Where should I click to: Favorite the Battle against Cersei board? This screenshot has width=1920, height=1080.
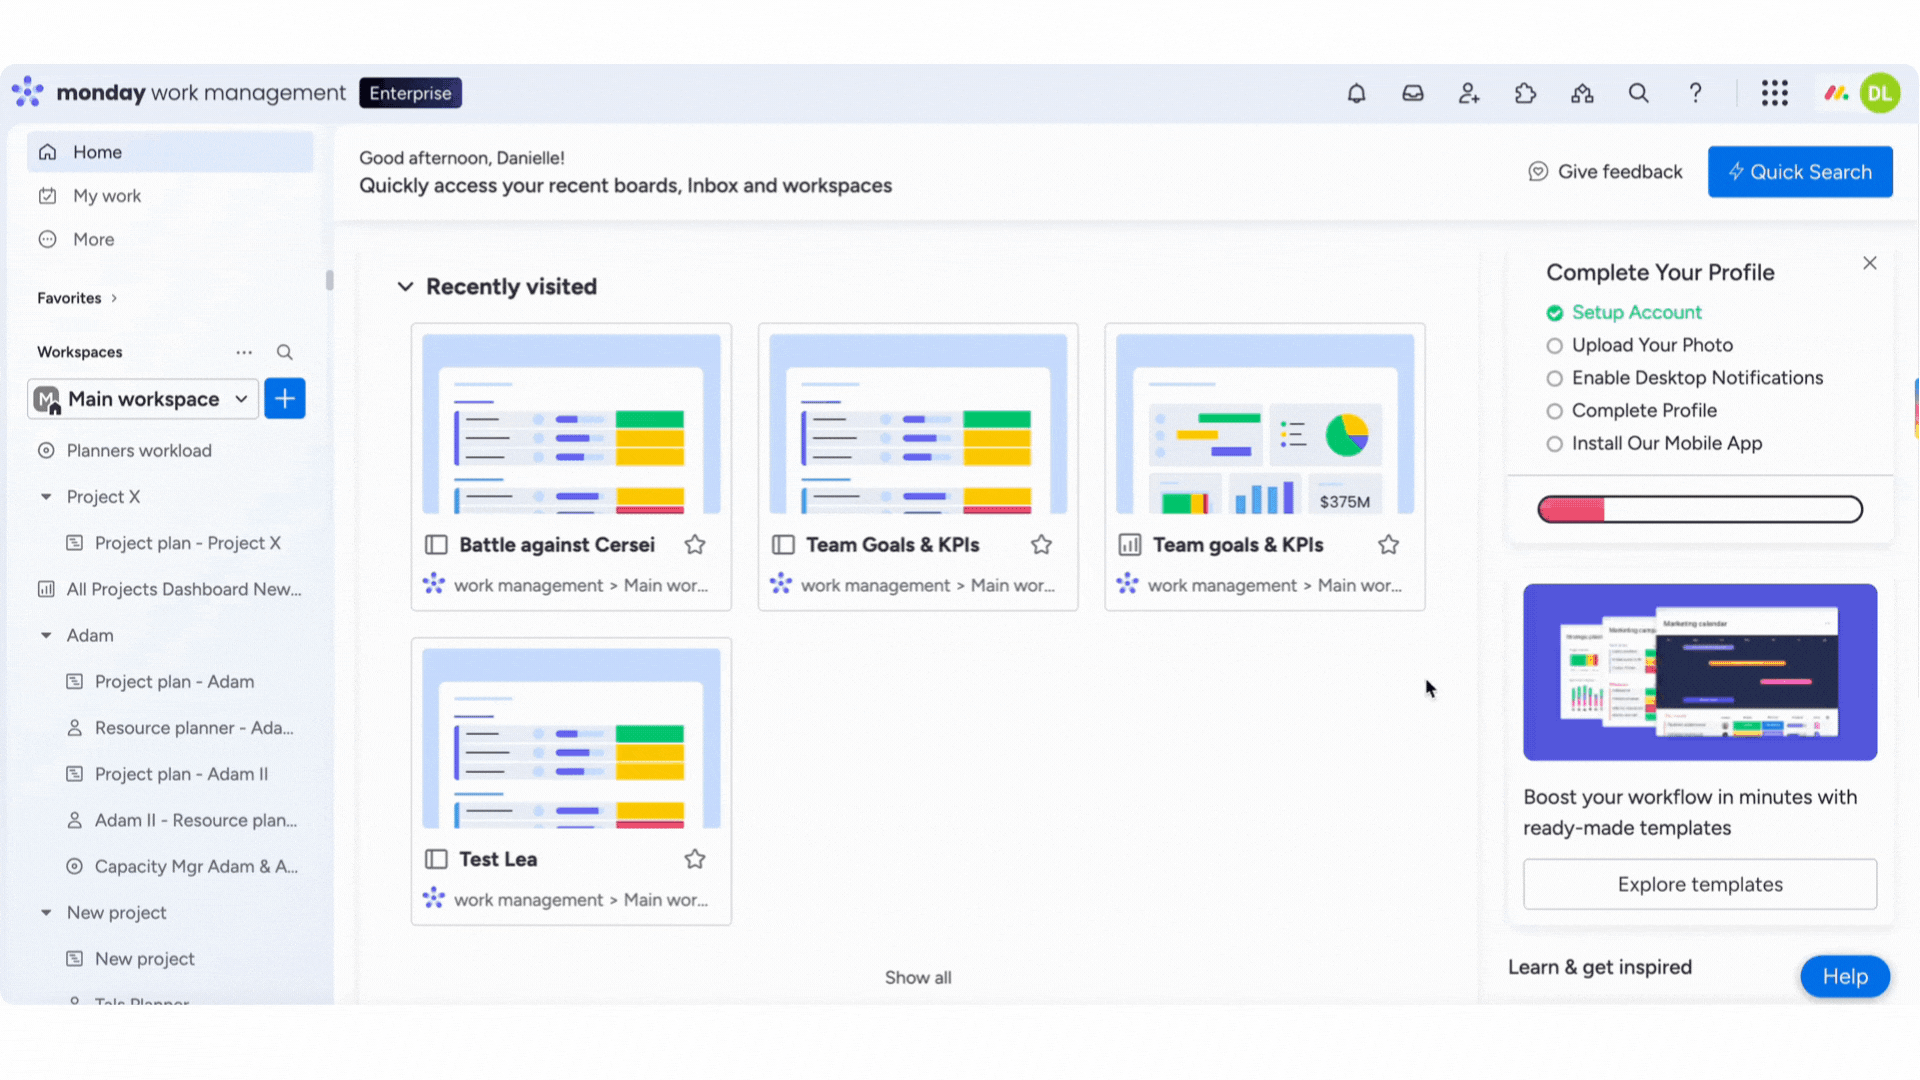tap(695, 545)
